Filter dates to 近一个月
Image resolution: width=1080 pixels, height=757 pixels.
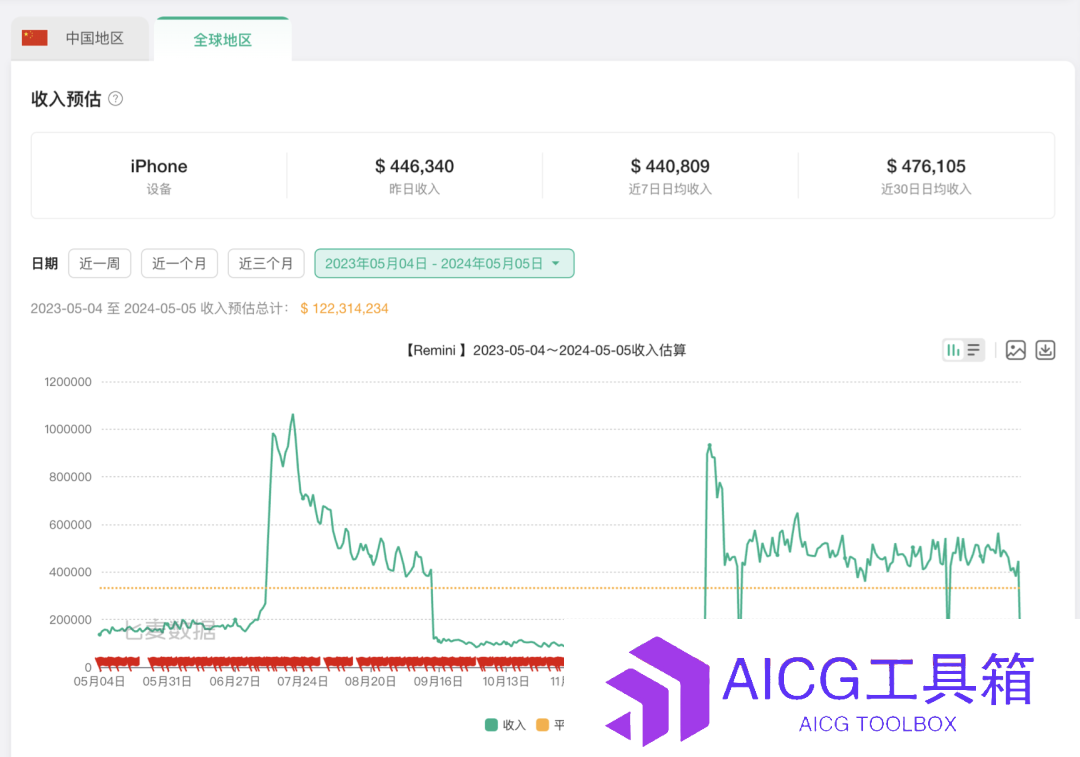click(179, 263)
